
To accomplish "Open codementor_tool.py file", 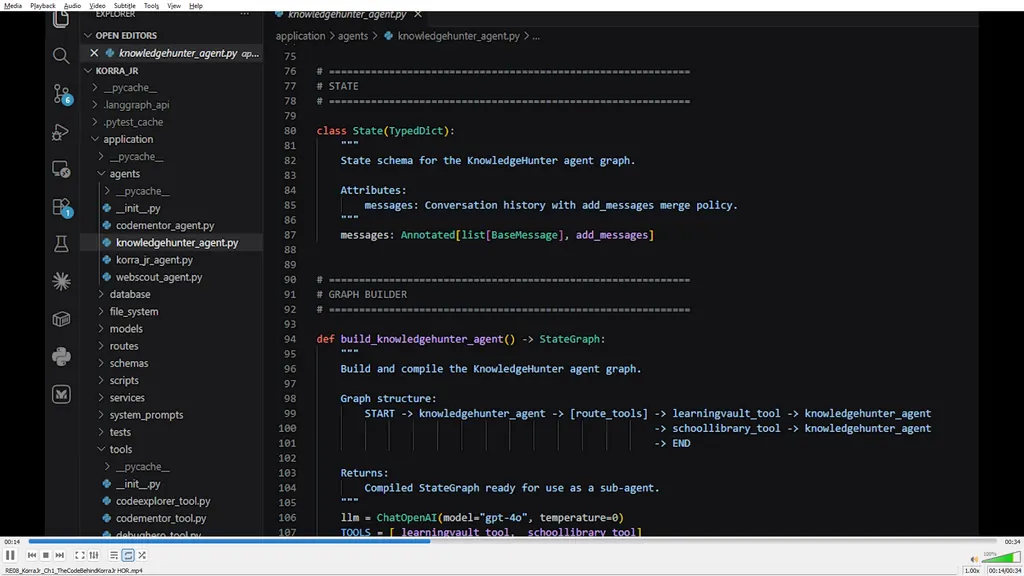I will coord(161,519).
